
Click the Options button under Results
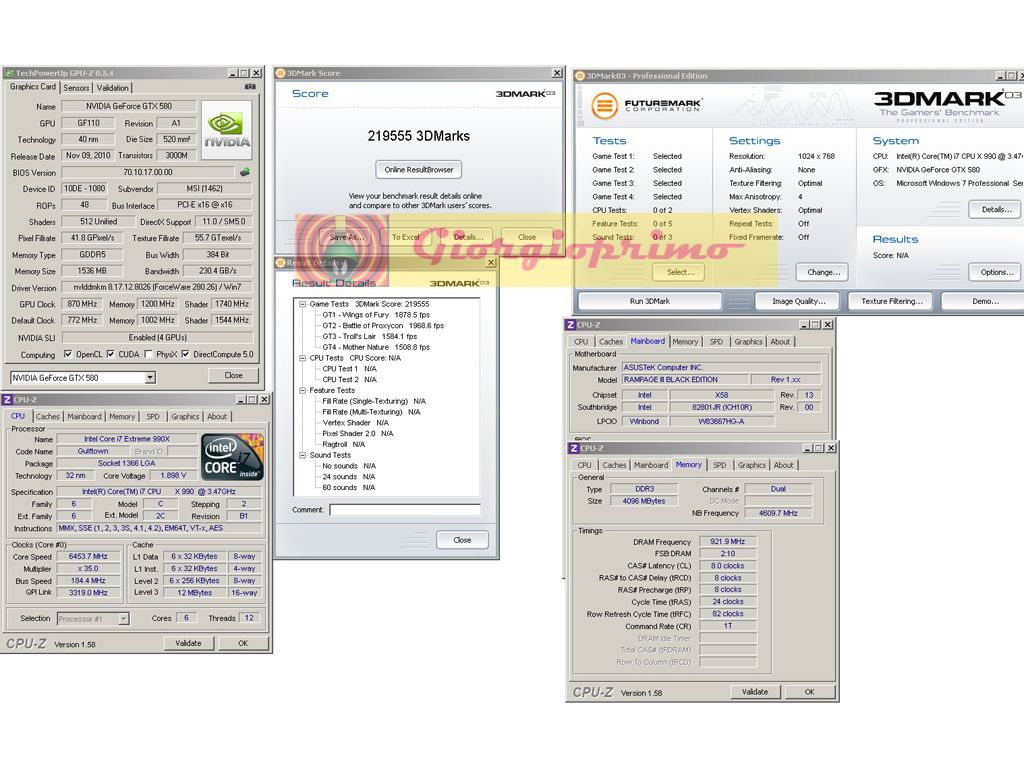pyautogui.click(x=996, y=272)
